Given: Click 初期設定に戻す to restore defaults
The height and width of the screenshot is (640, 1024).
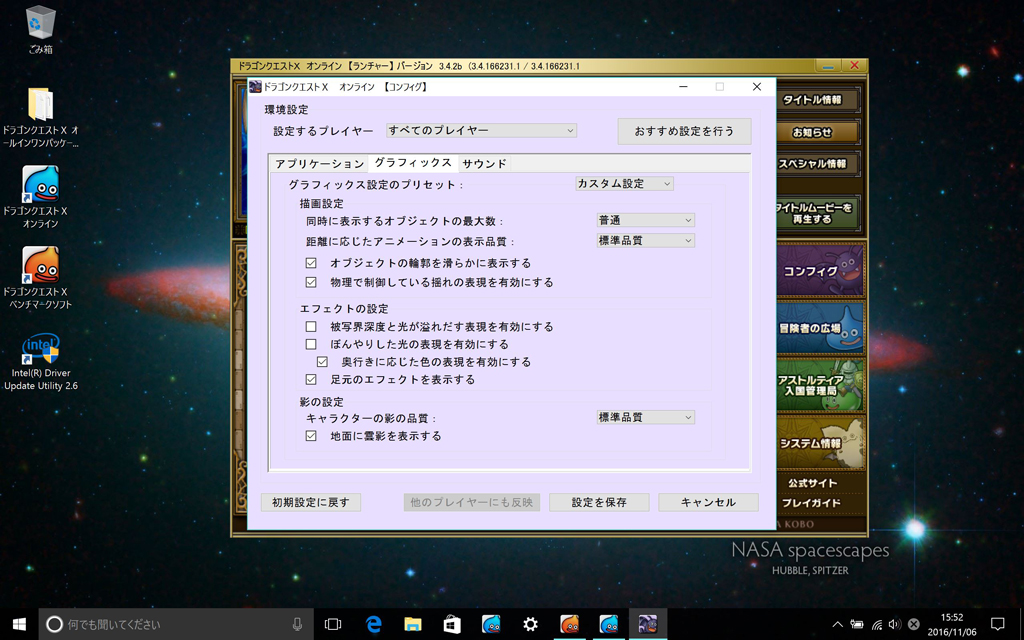Looking at the screenshot, I should click(x=311, y=502).
